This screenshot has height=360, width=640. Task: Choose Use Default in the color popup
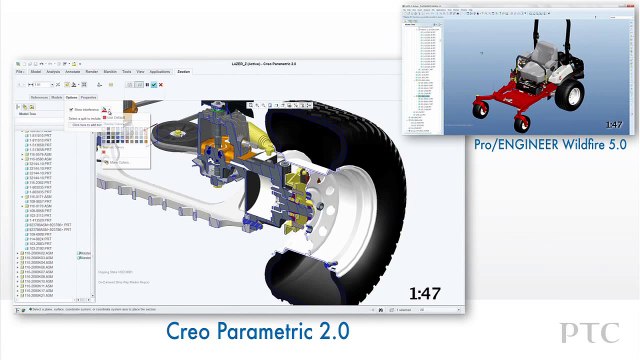113,118
